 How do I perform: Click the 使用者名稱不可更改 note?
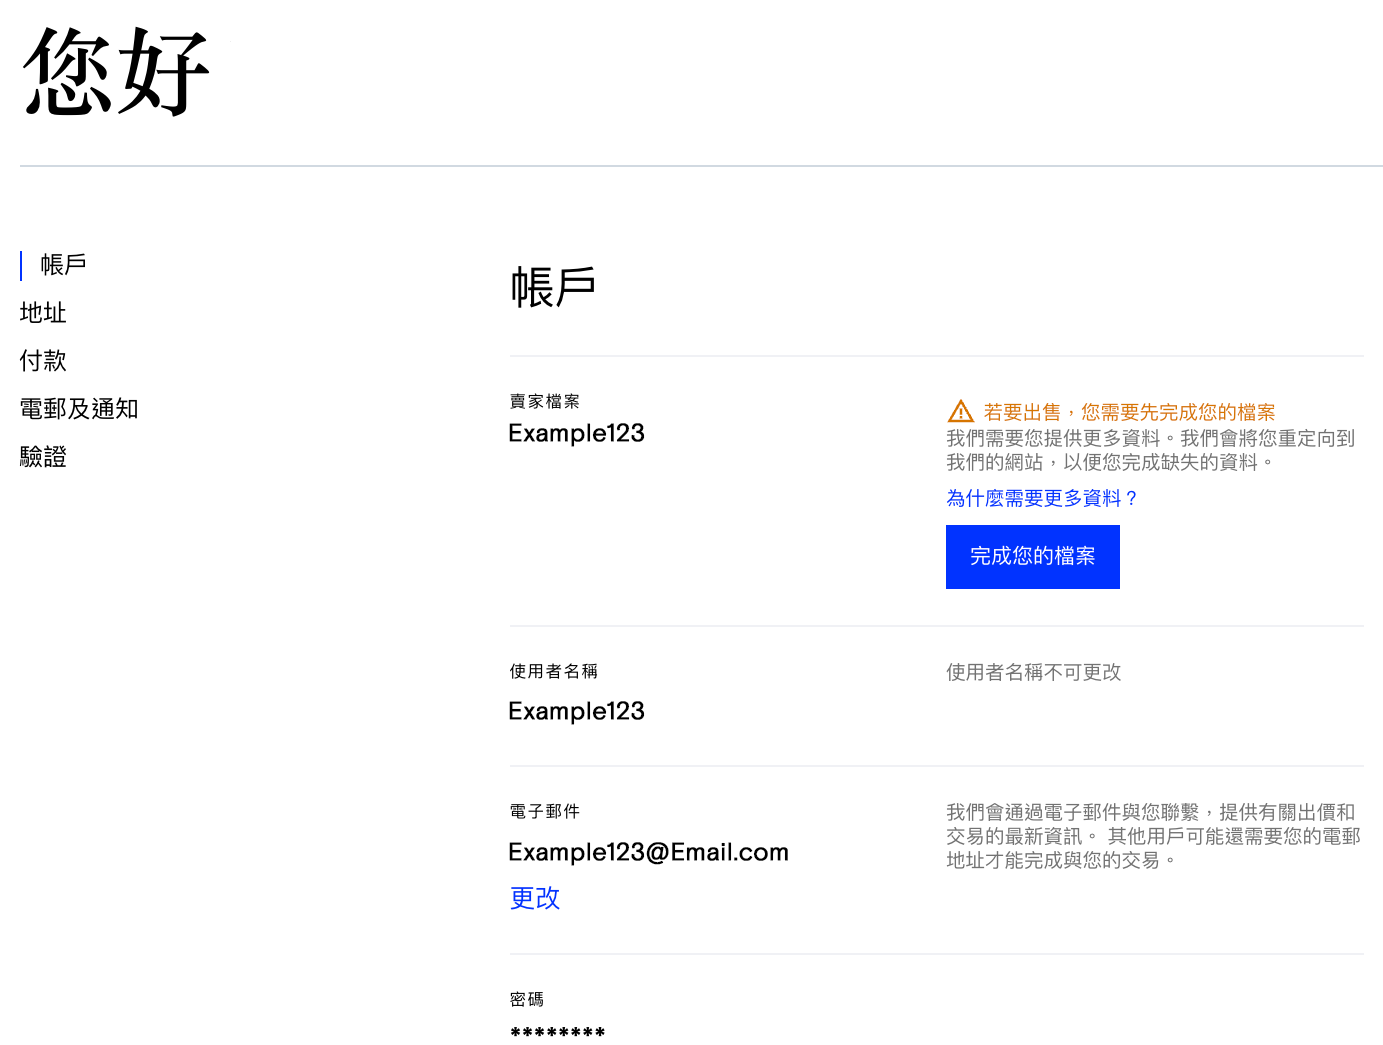point(1033,673)
